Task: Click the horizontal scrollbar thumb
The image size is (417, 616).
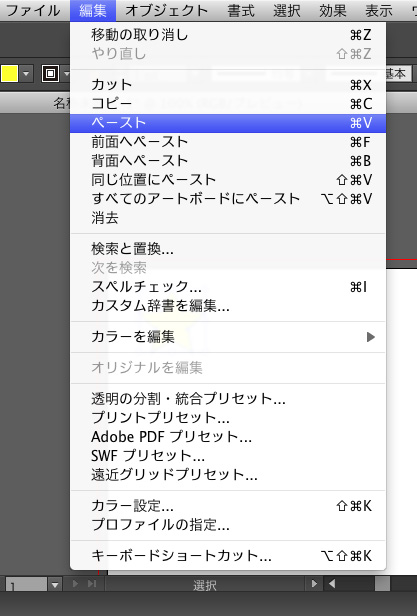Action: coord(382,584)
